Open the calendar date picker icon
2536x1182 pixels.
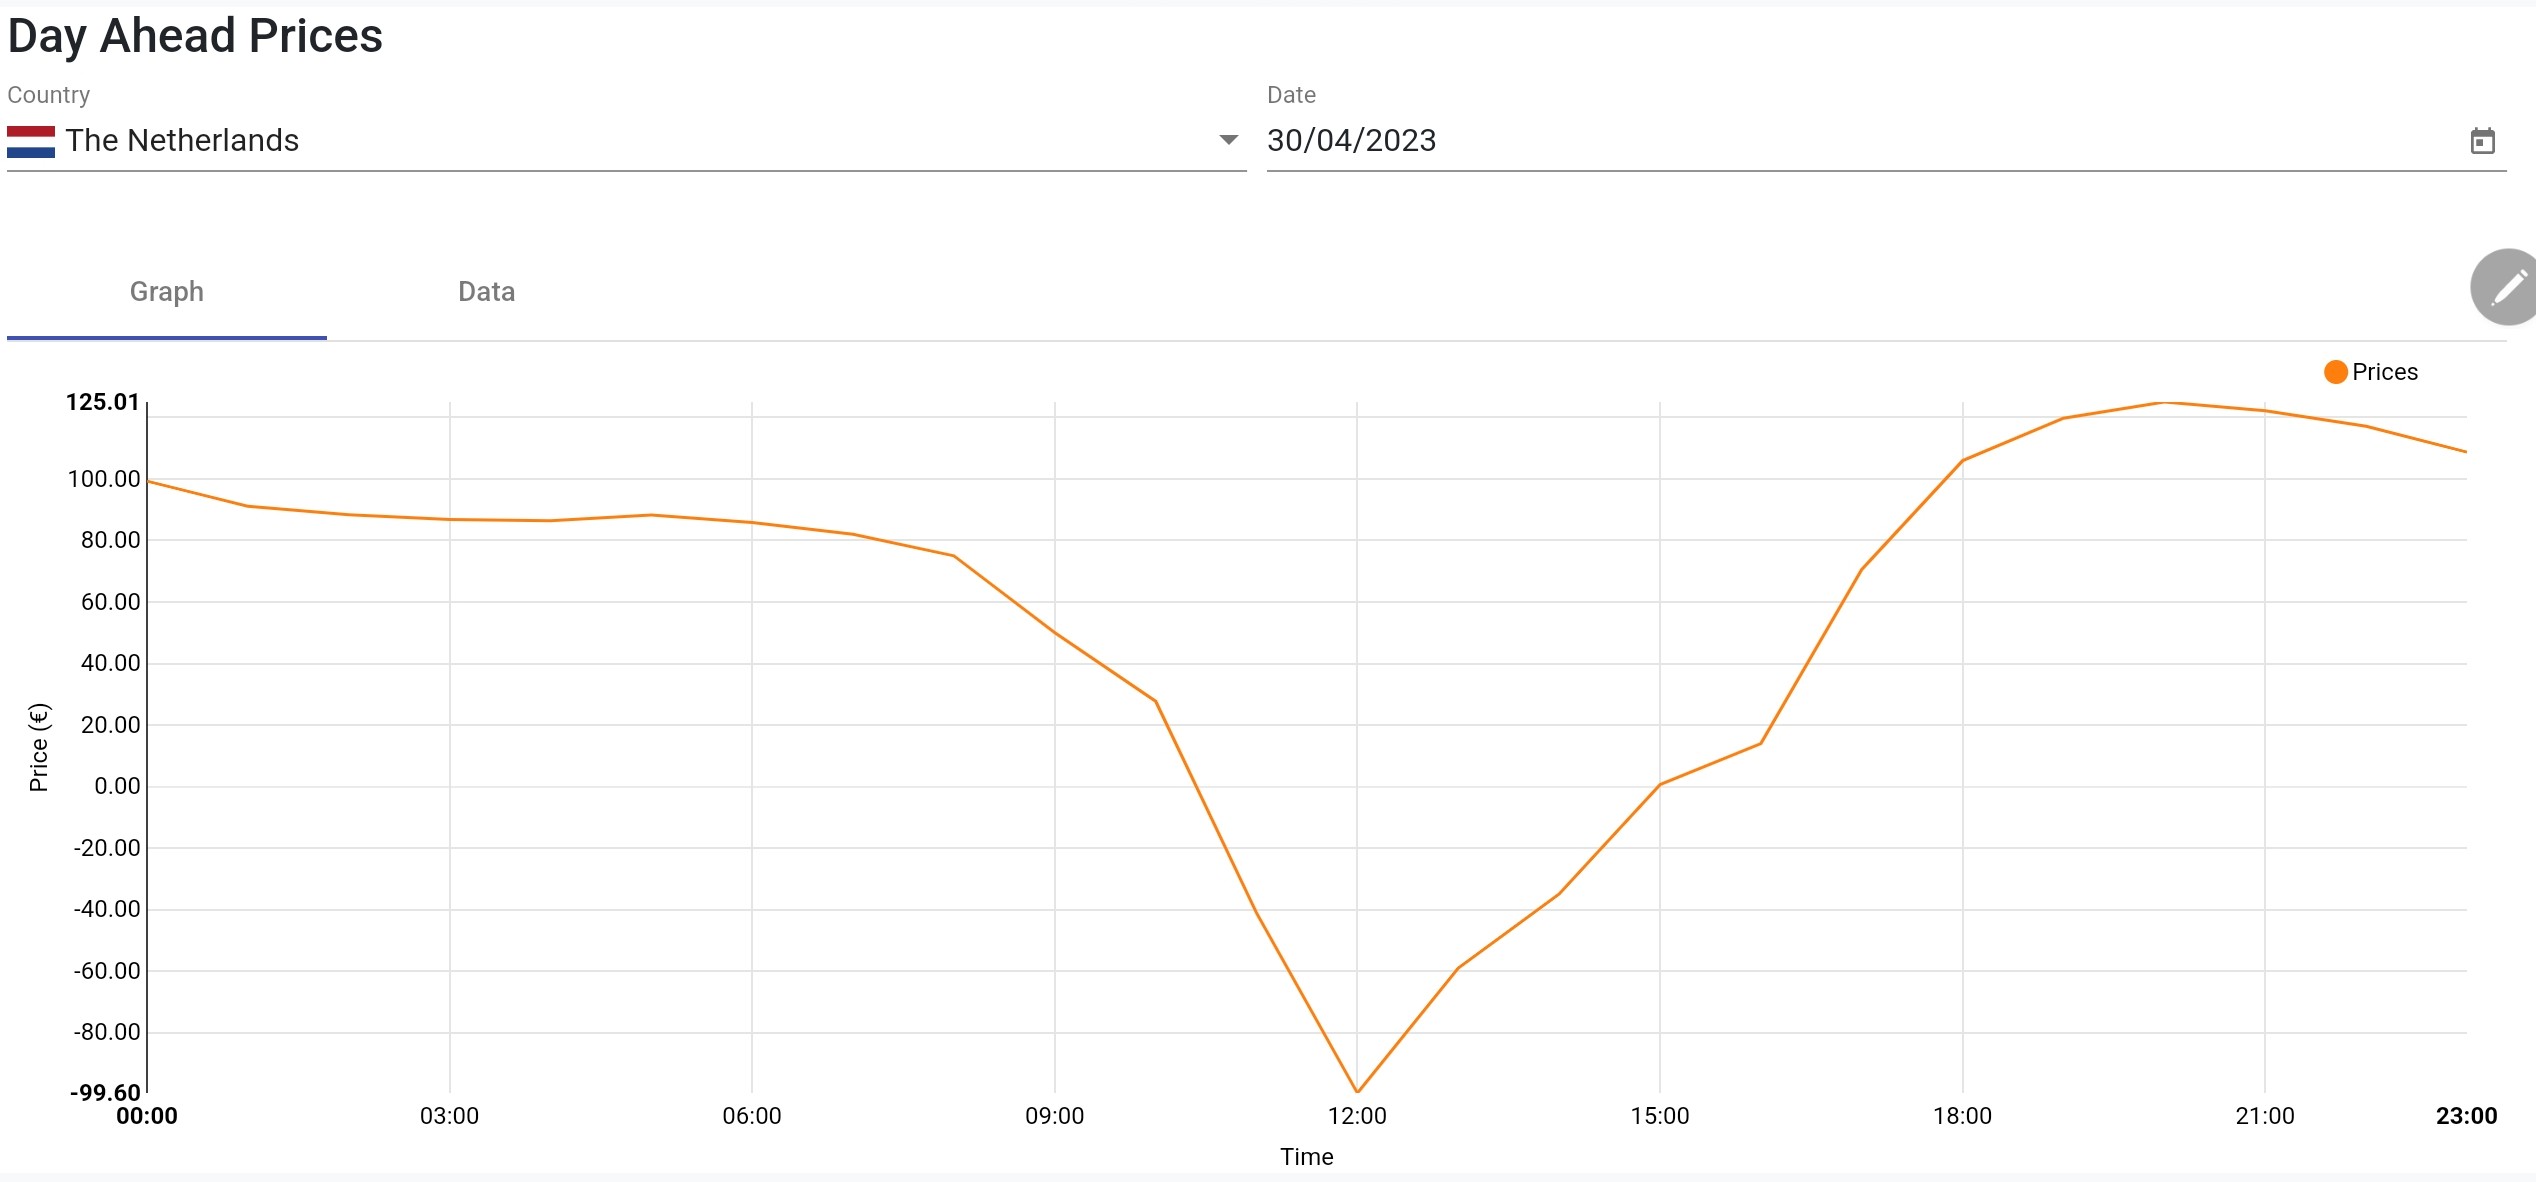coord(2482,141)
